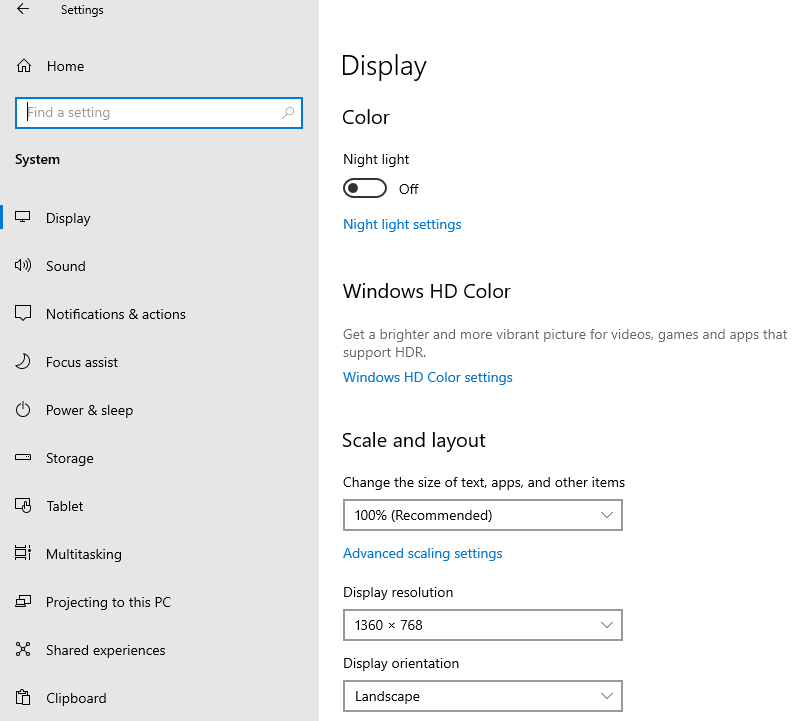Open Shared experiences page

click(106, 650)
